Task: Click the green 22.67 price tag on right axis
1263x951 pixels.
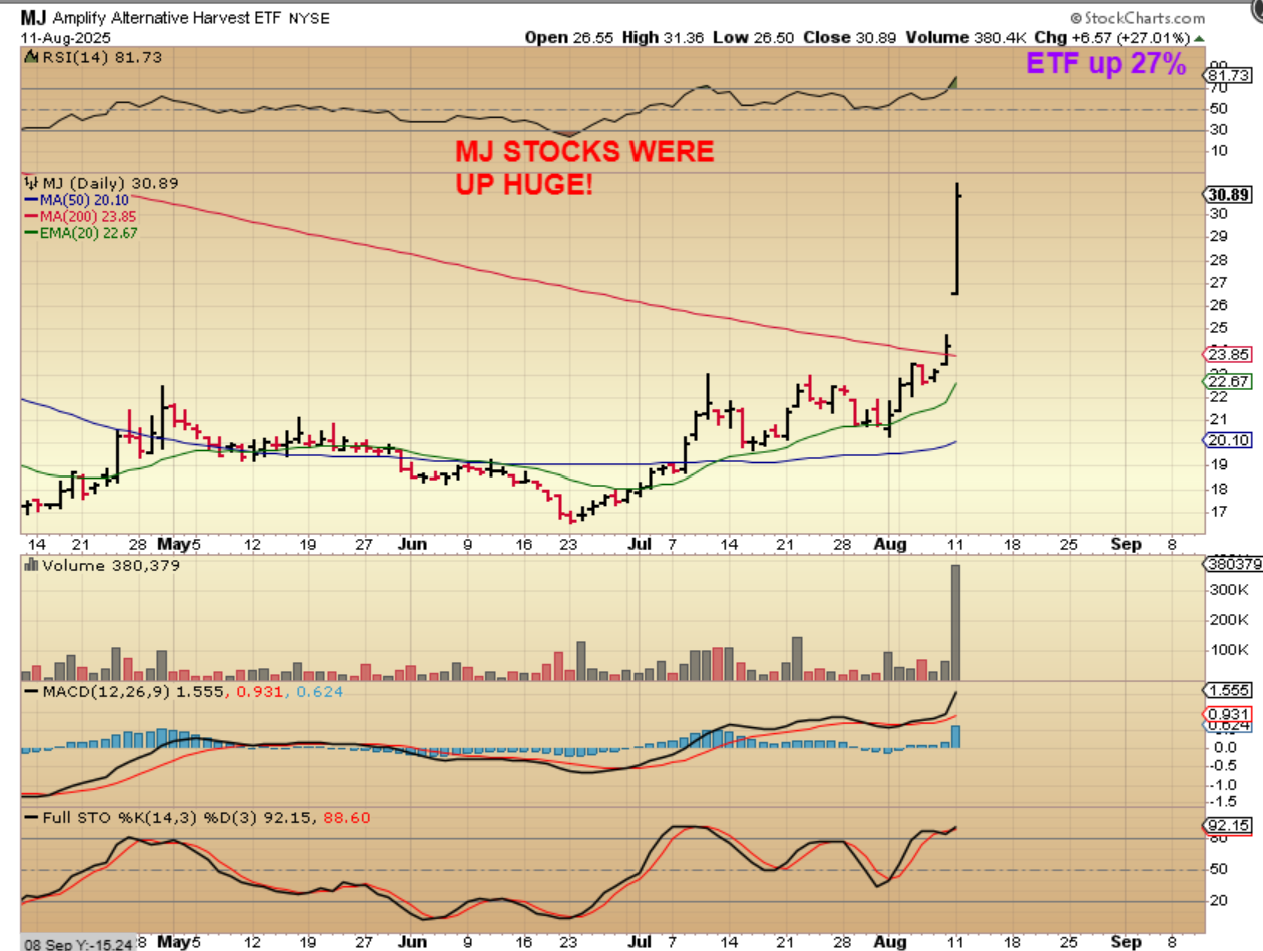Action: coord(1227,380)
